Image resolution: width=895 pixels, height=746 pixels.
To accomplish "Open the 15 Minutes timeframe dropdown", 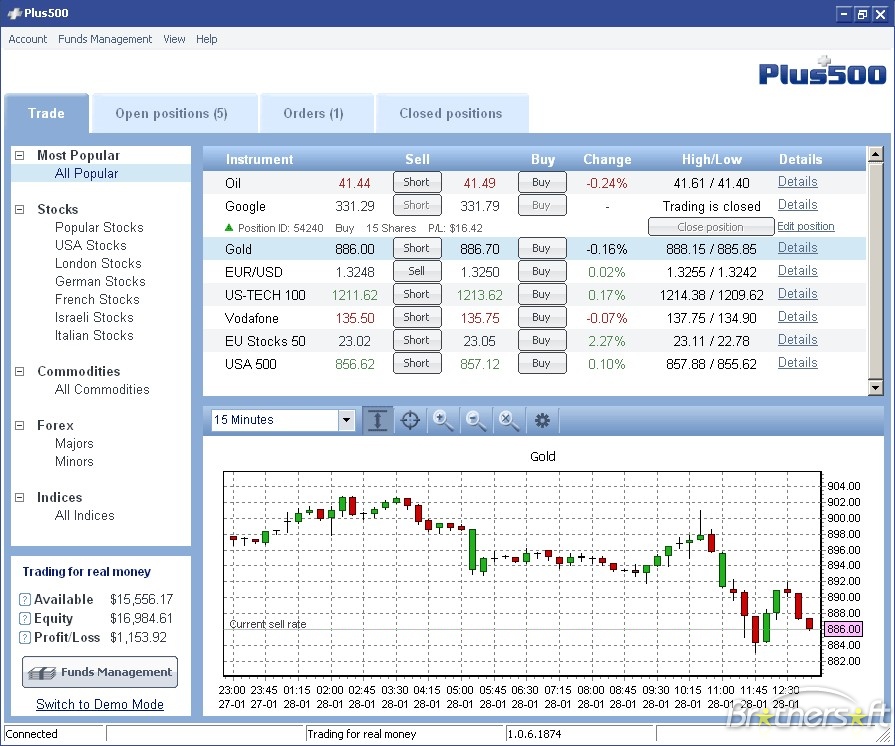I will pyautogui.click(x=346, y=420).
